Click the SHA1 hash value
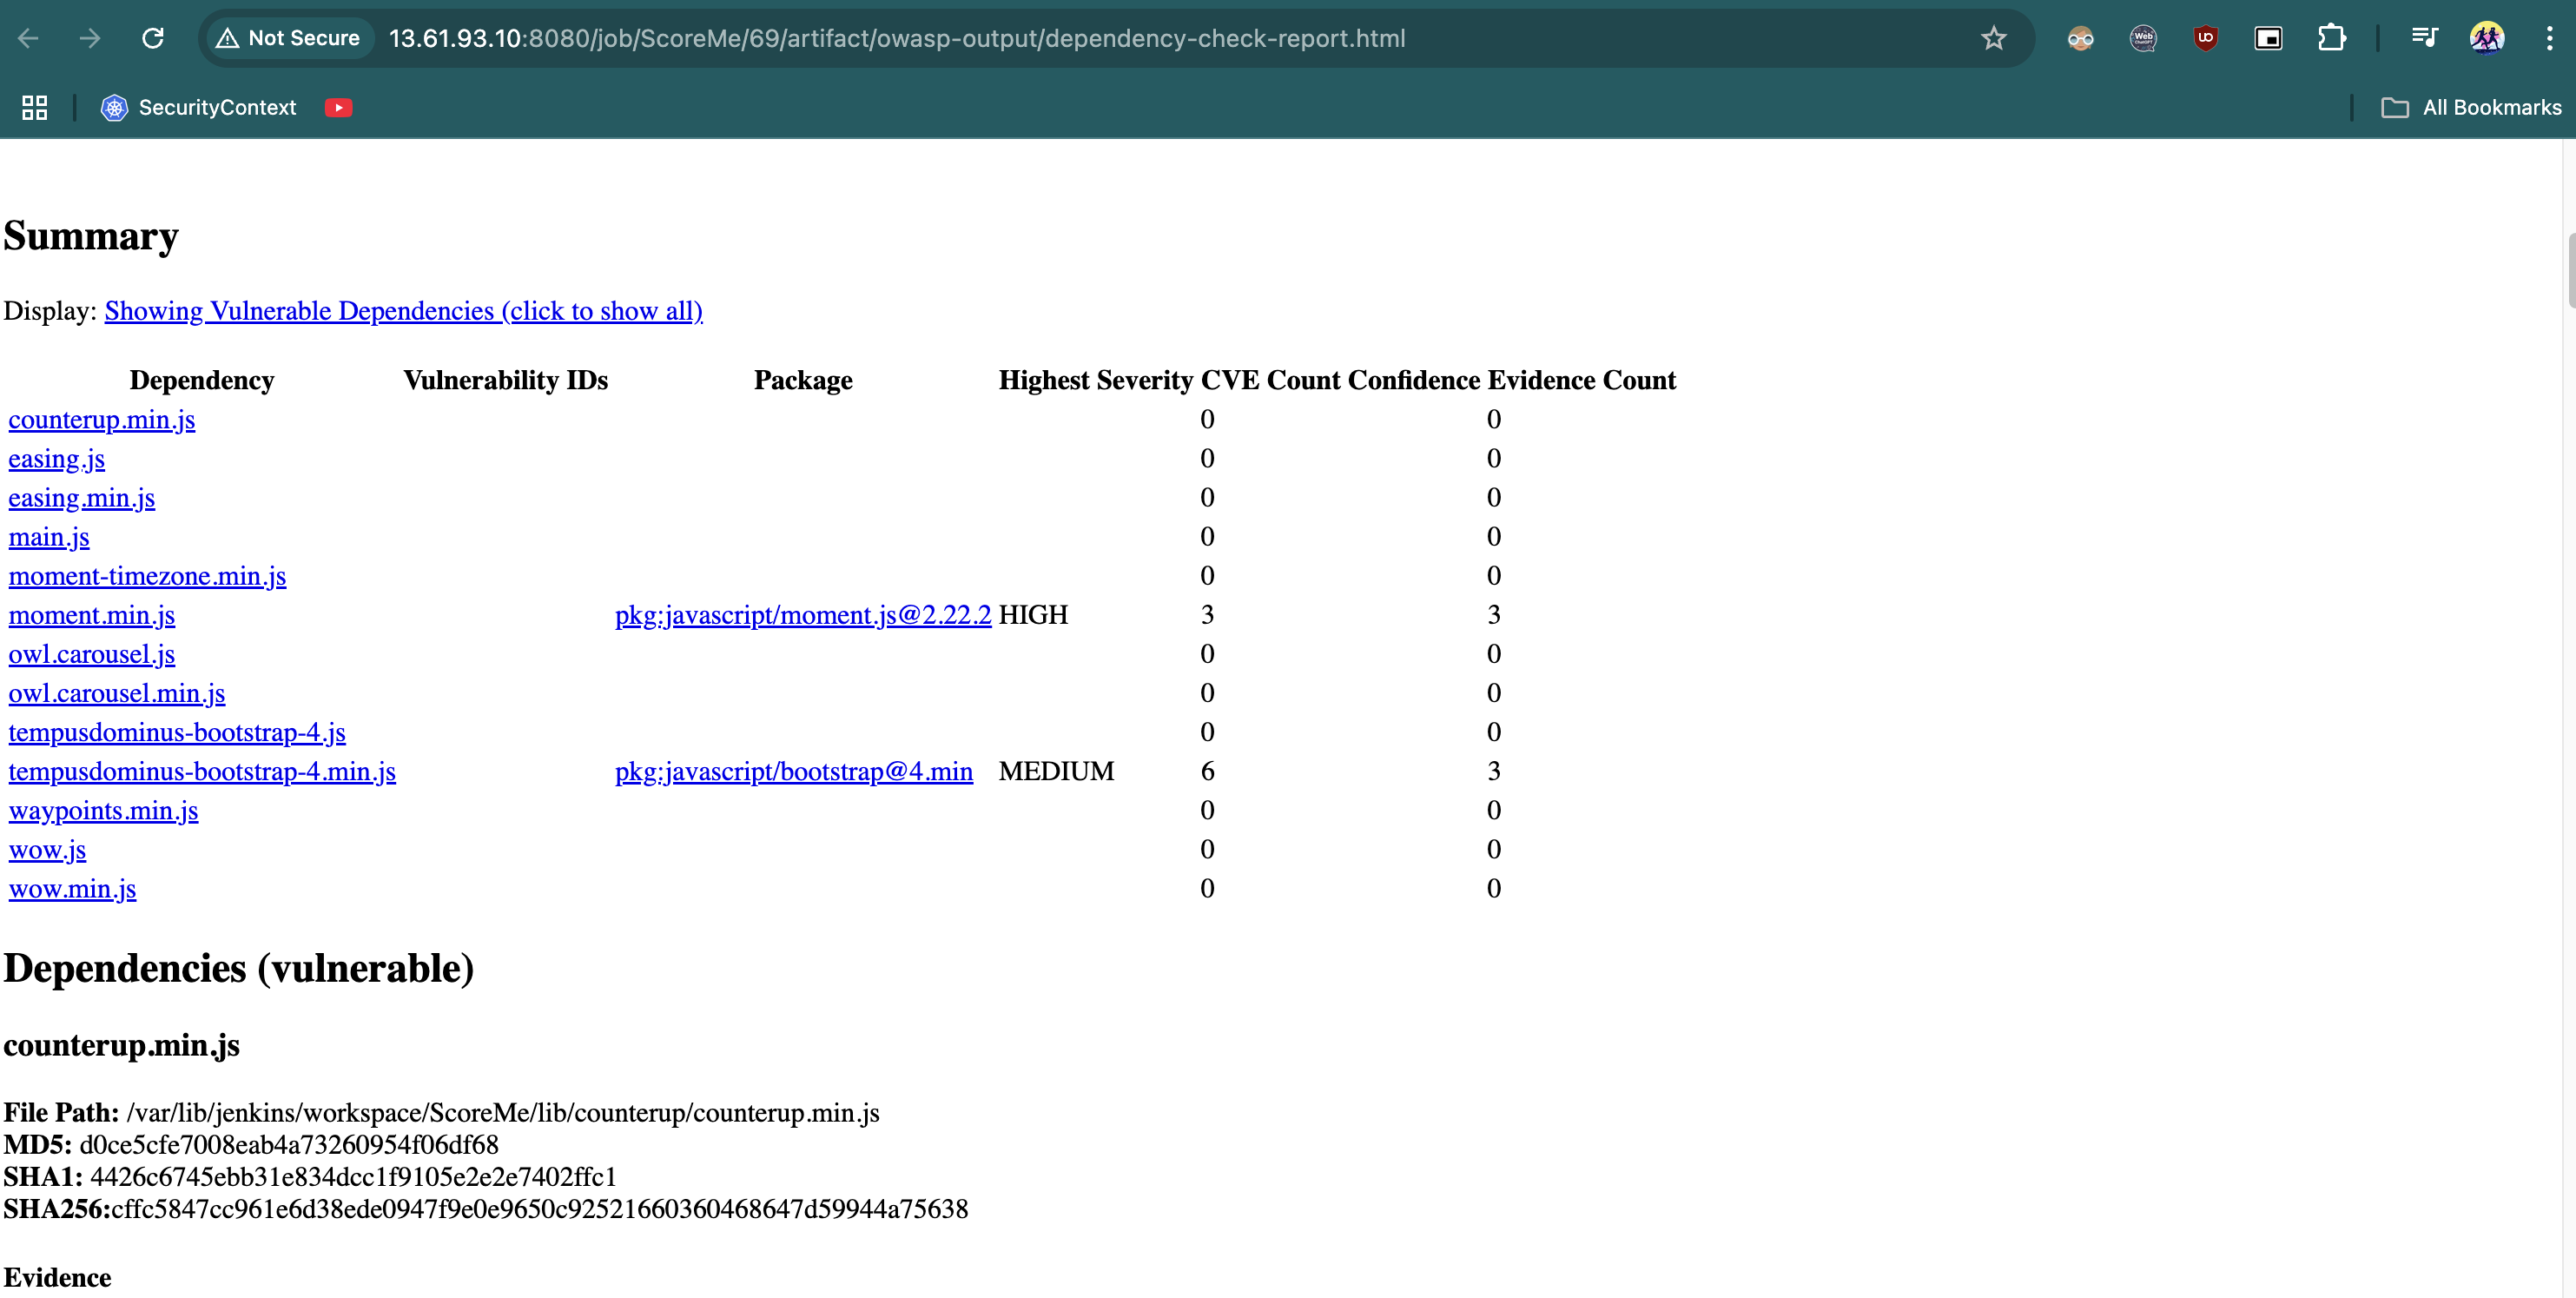2576x1298 pixels. click(354, 1177)
